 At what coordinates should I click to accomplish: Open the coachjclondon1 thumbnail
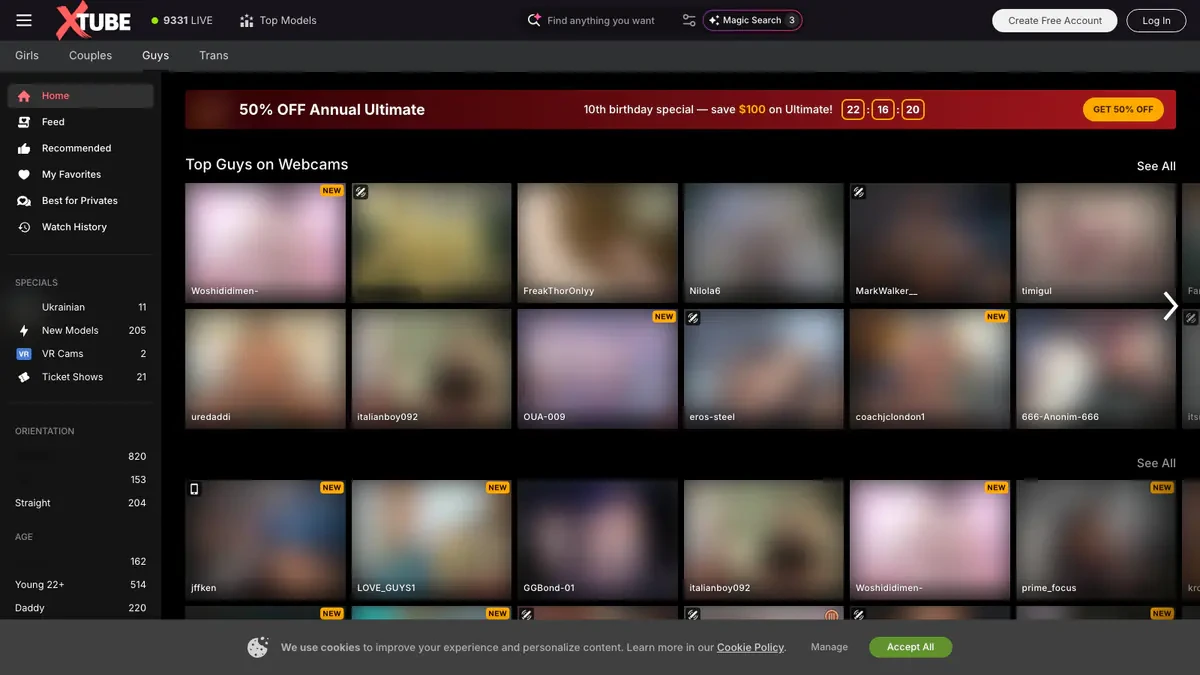[929, 368]
